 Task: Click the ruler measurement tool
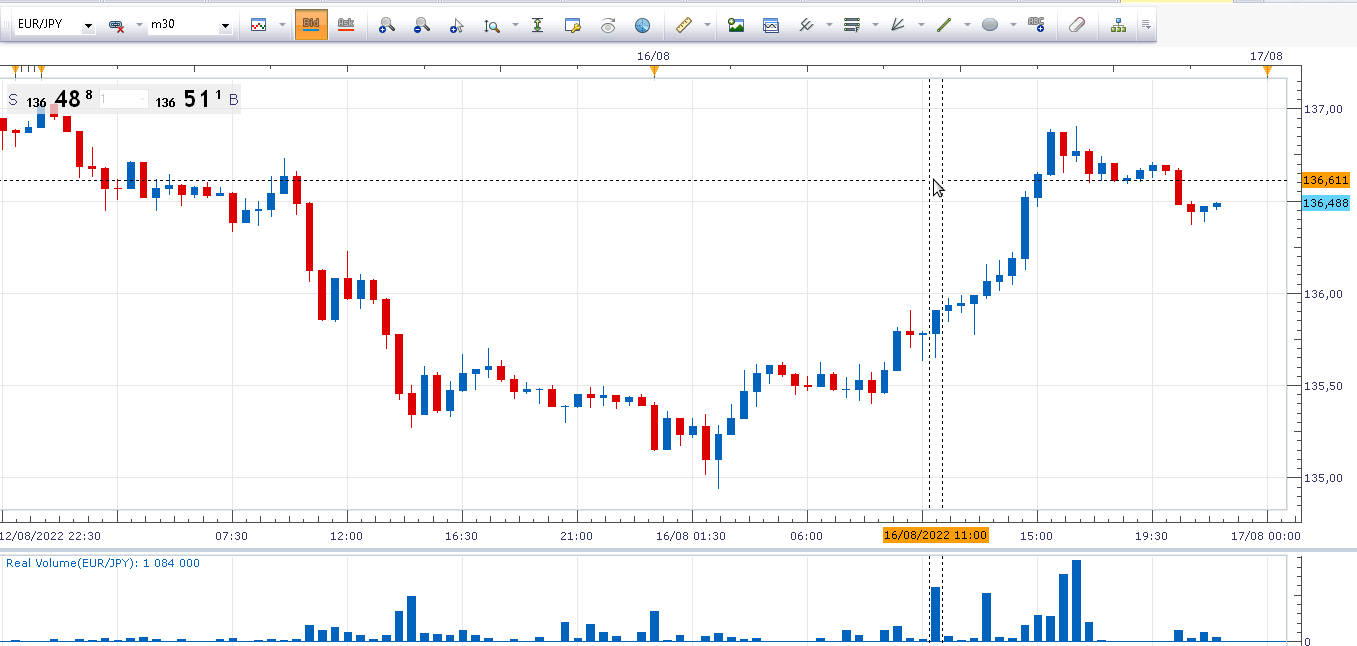[x=684, y=25]
